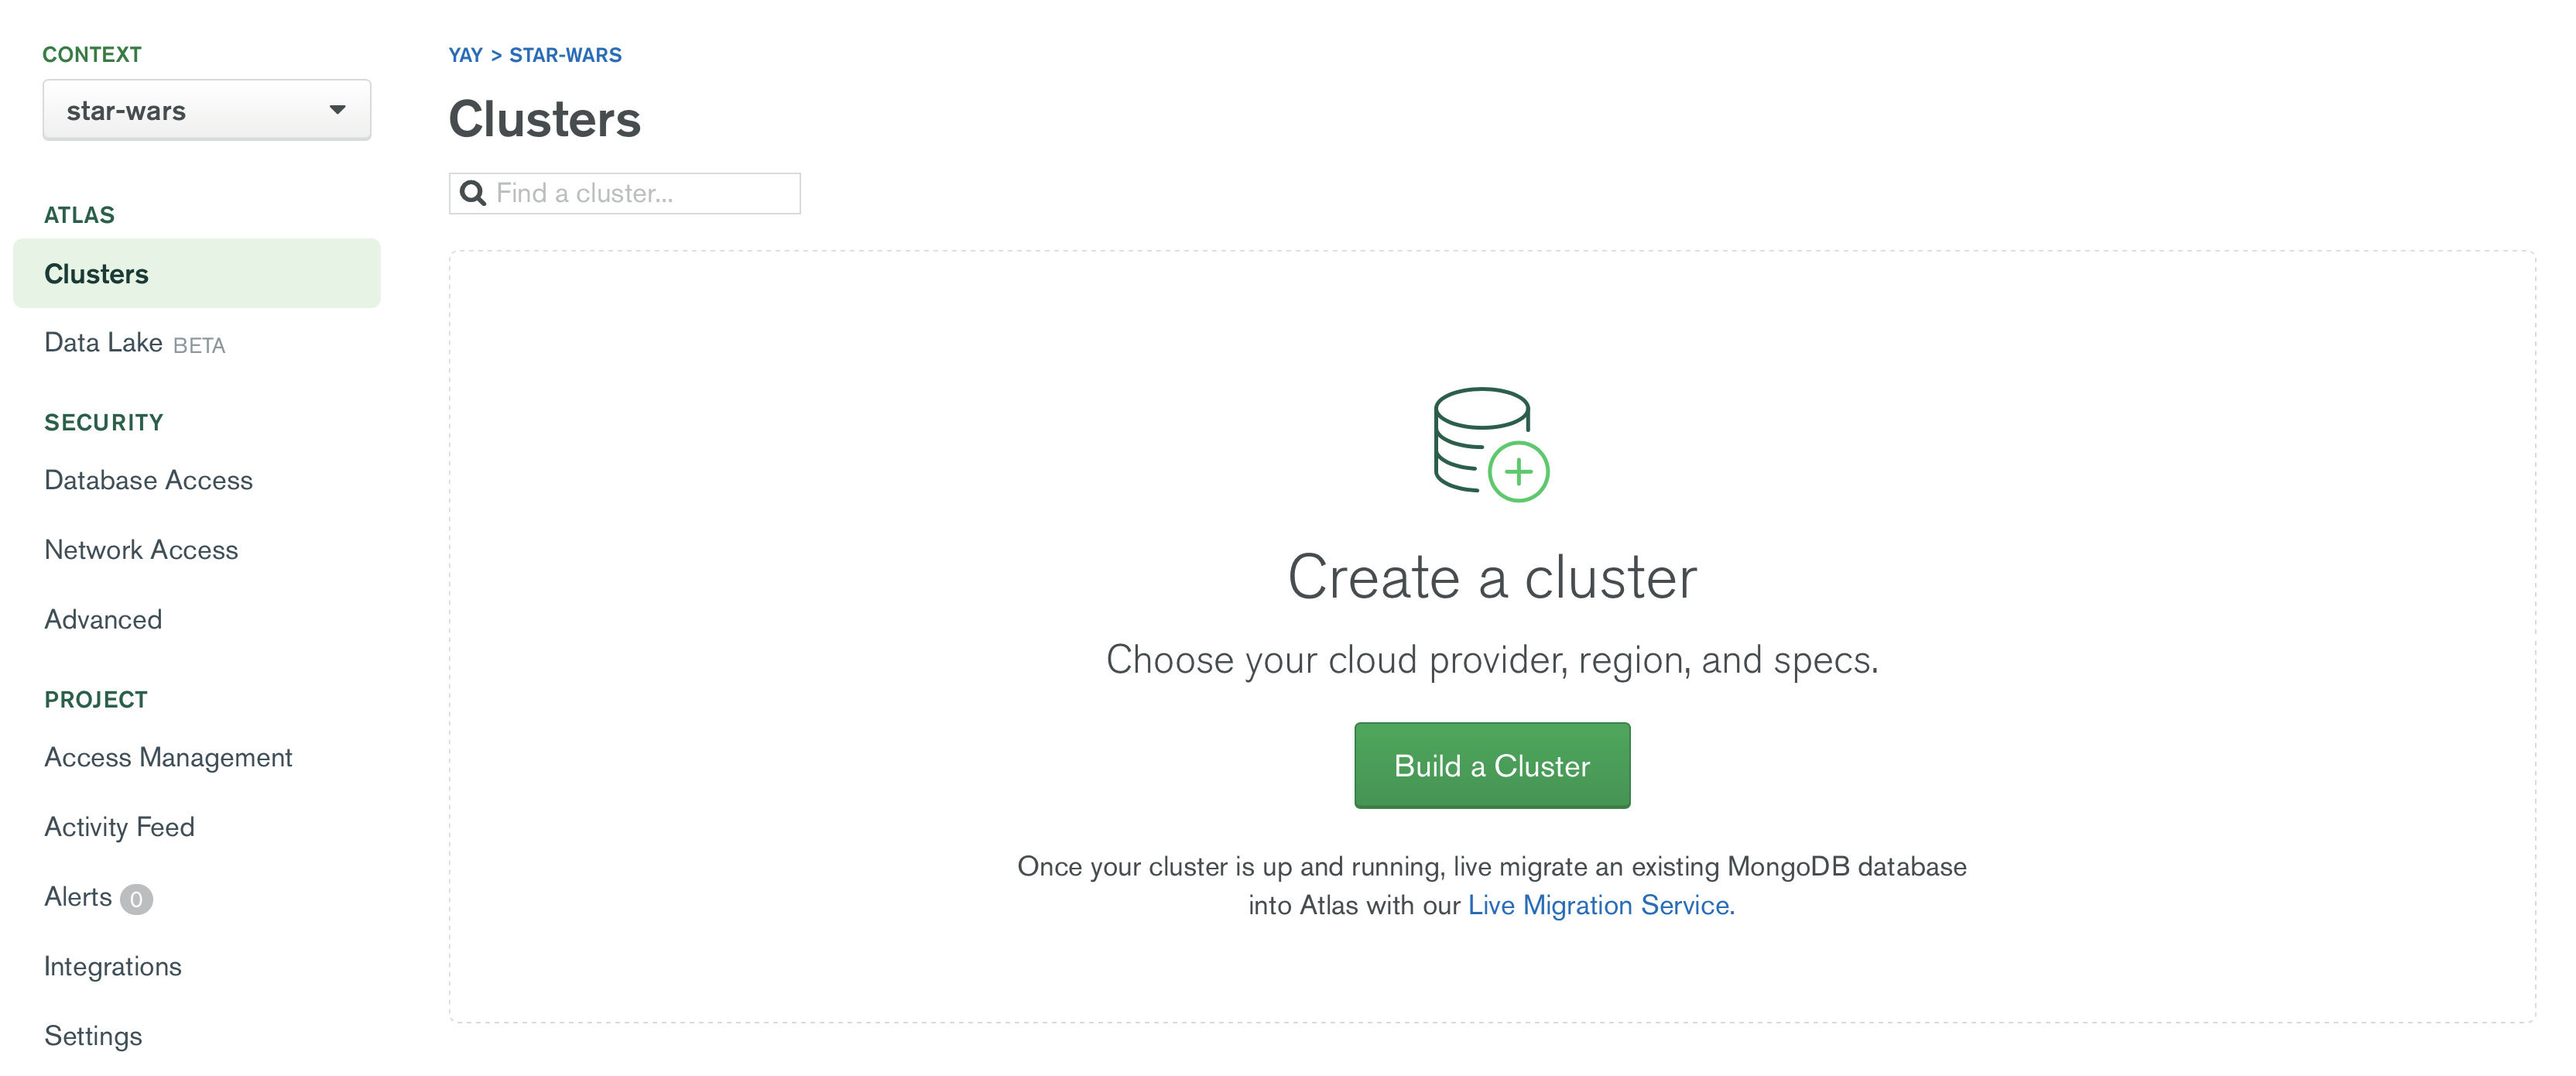The image size is (2576, 1076).
Task: Click the search magnifier icon
Action: (473, 192)
